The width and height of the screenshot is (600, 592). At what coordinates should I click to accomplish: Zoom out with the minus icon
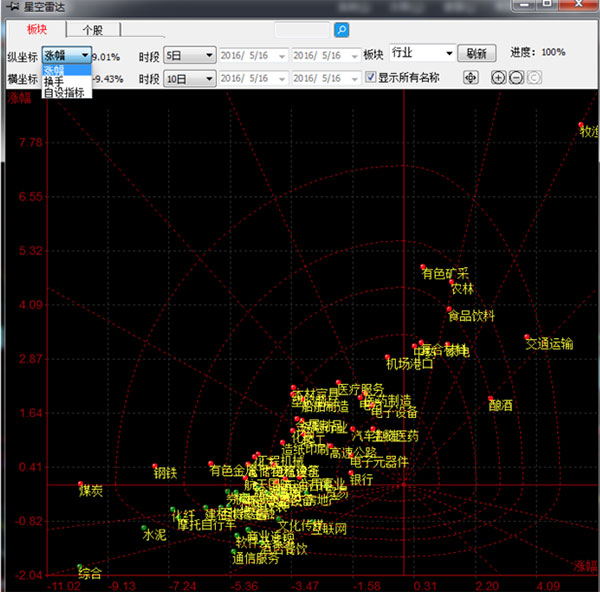tap(516, 78)
